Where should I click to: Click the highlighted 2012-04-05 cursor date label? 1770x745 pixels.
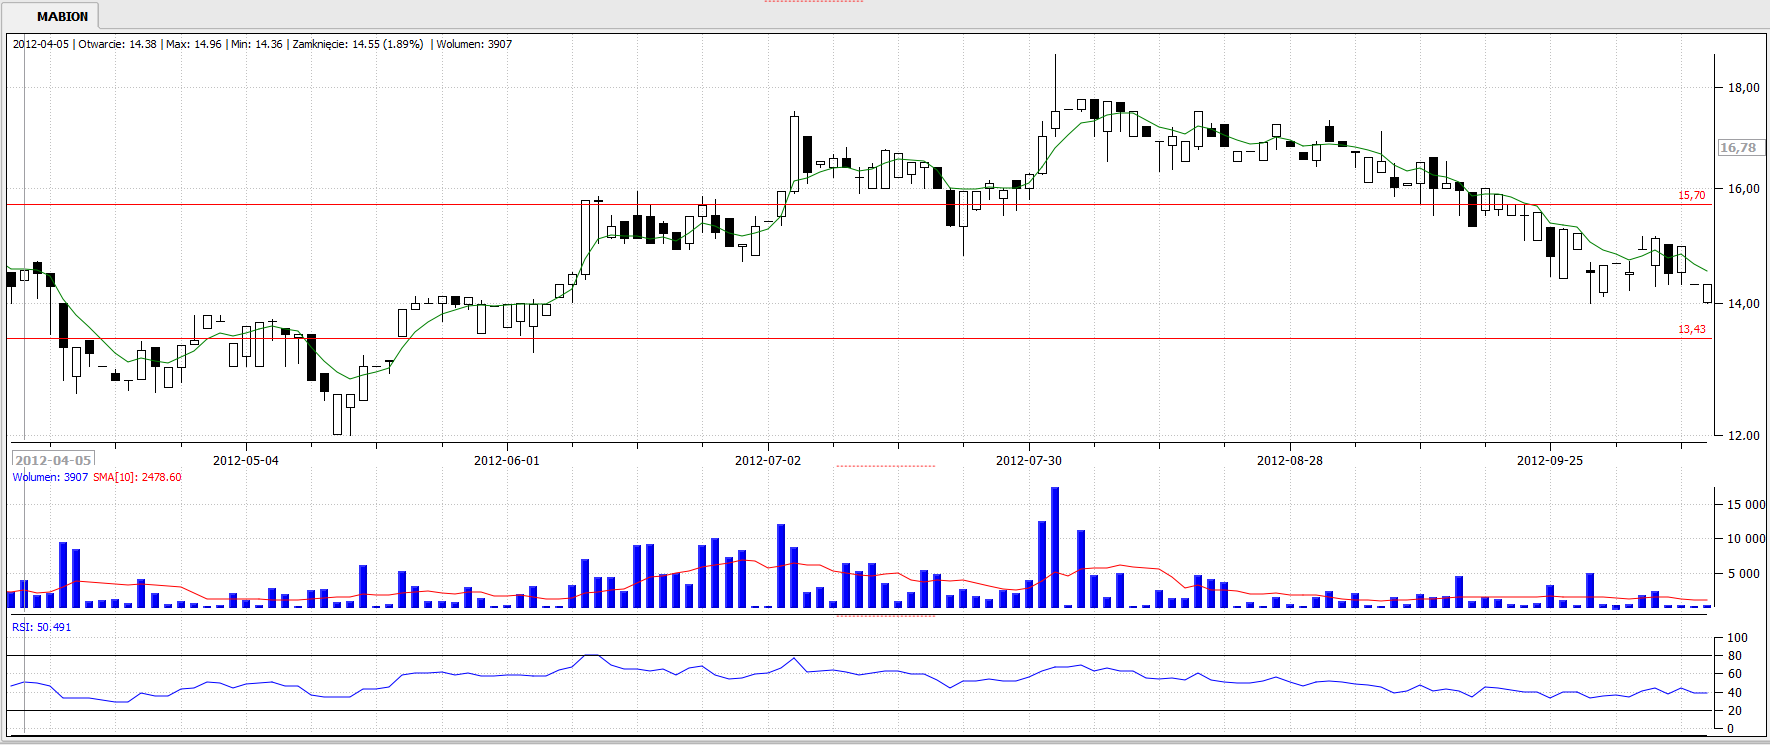click(x=53, y=460)
